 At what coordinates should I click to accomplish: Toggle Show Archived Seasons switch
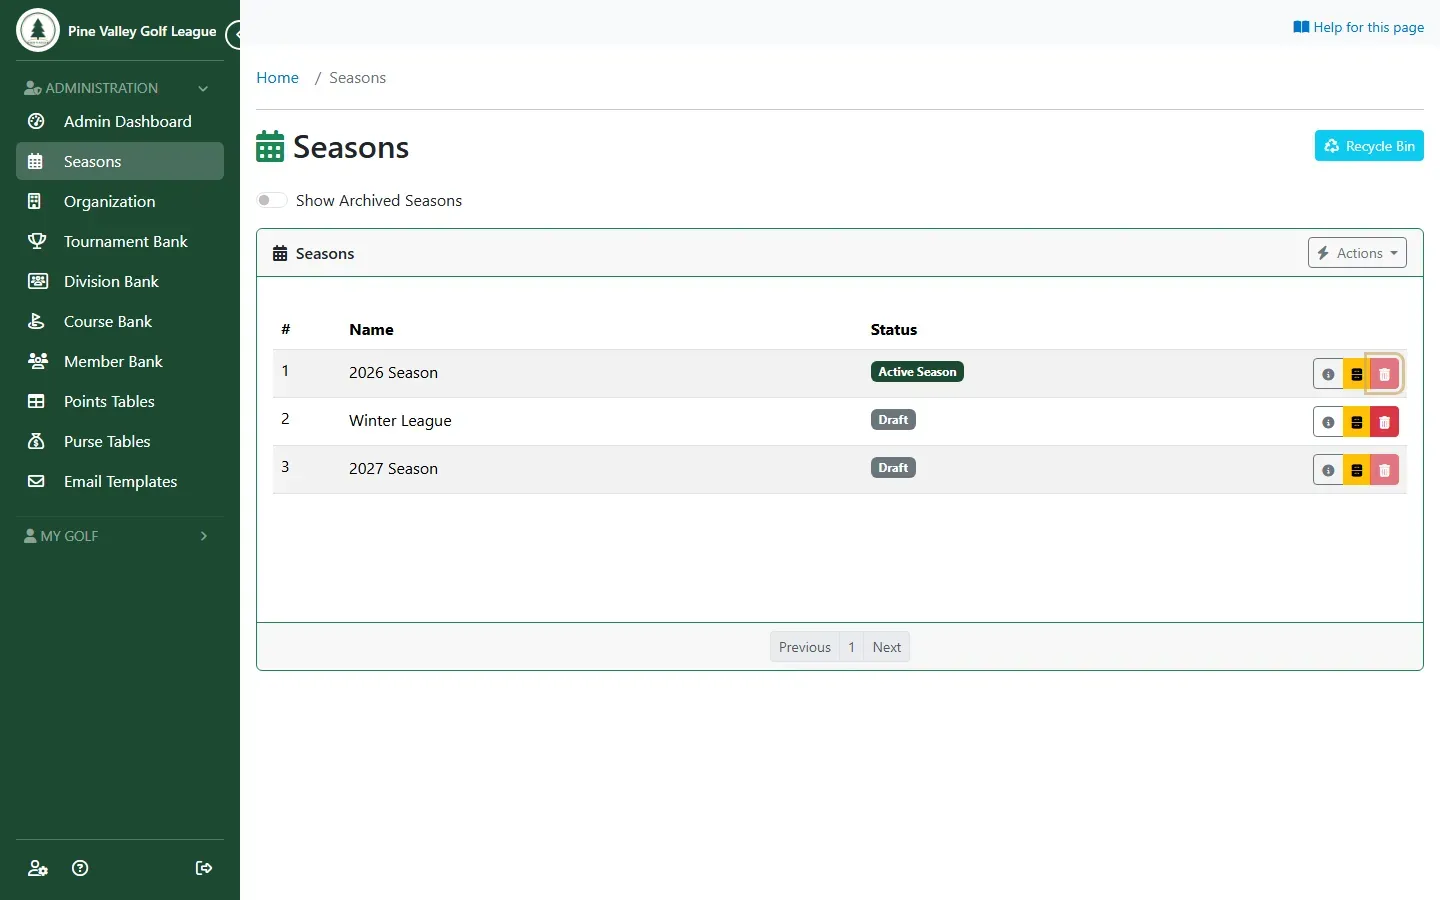271,200
